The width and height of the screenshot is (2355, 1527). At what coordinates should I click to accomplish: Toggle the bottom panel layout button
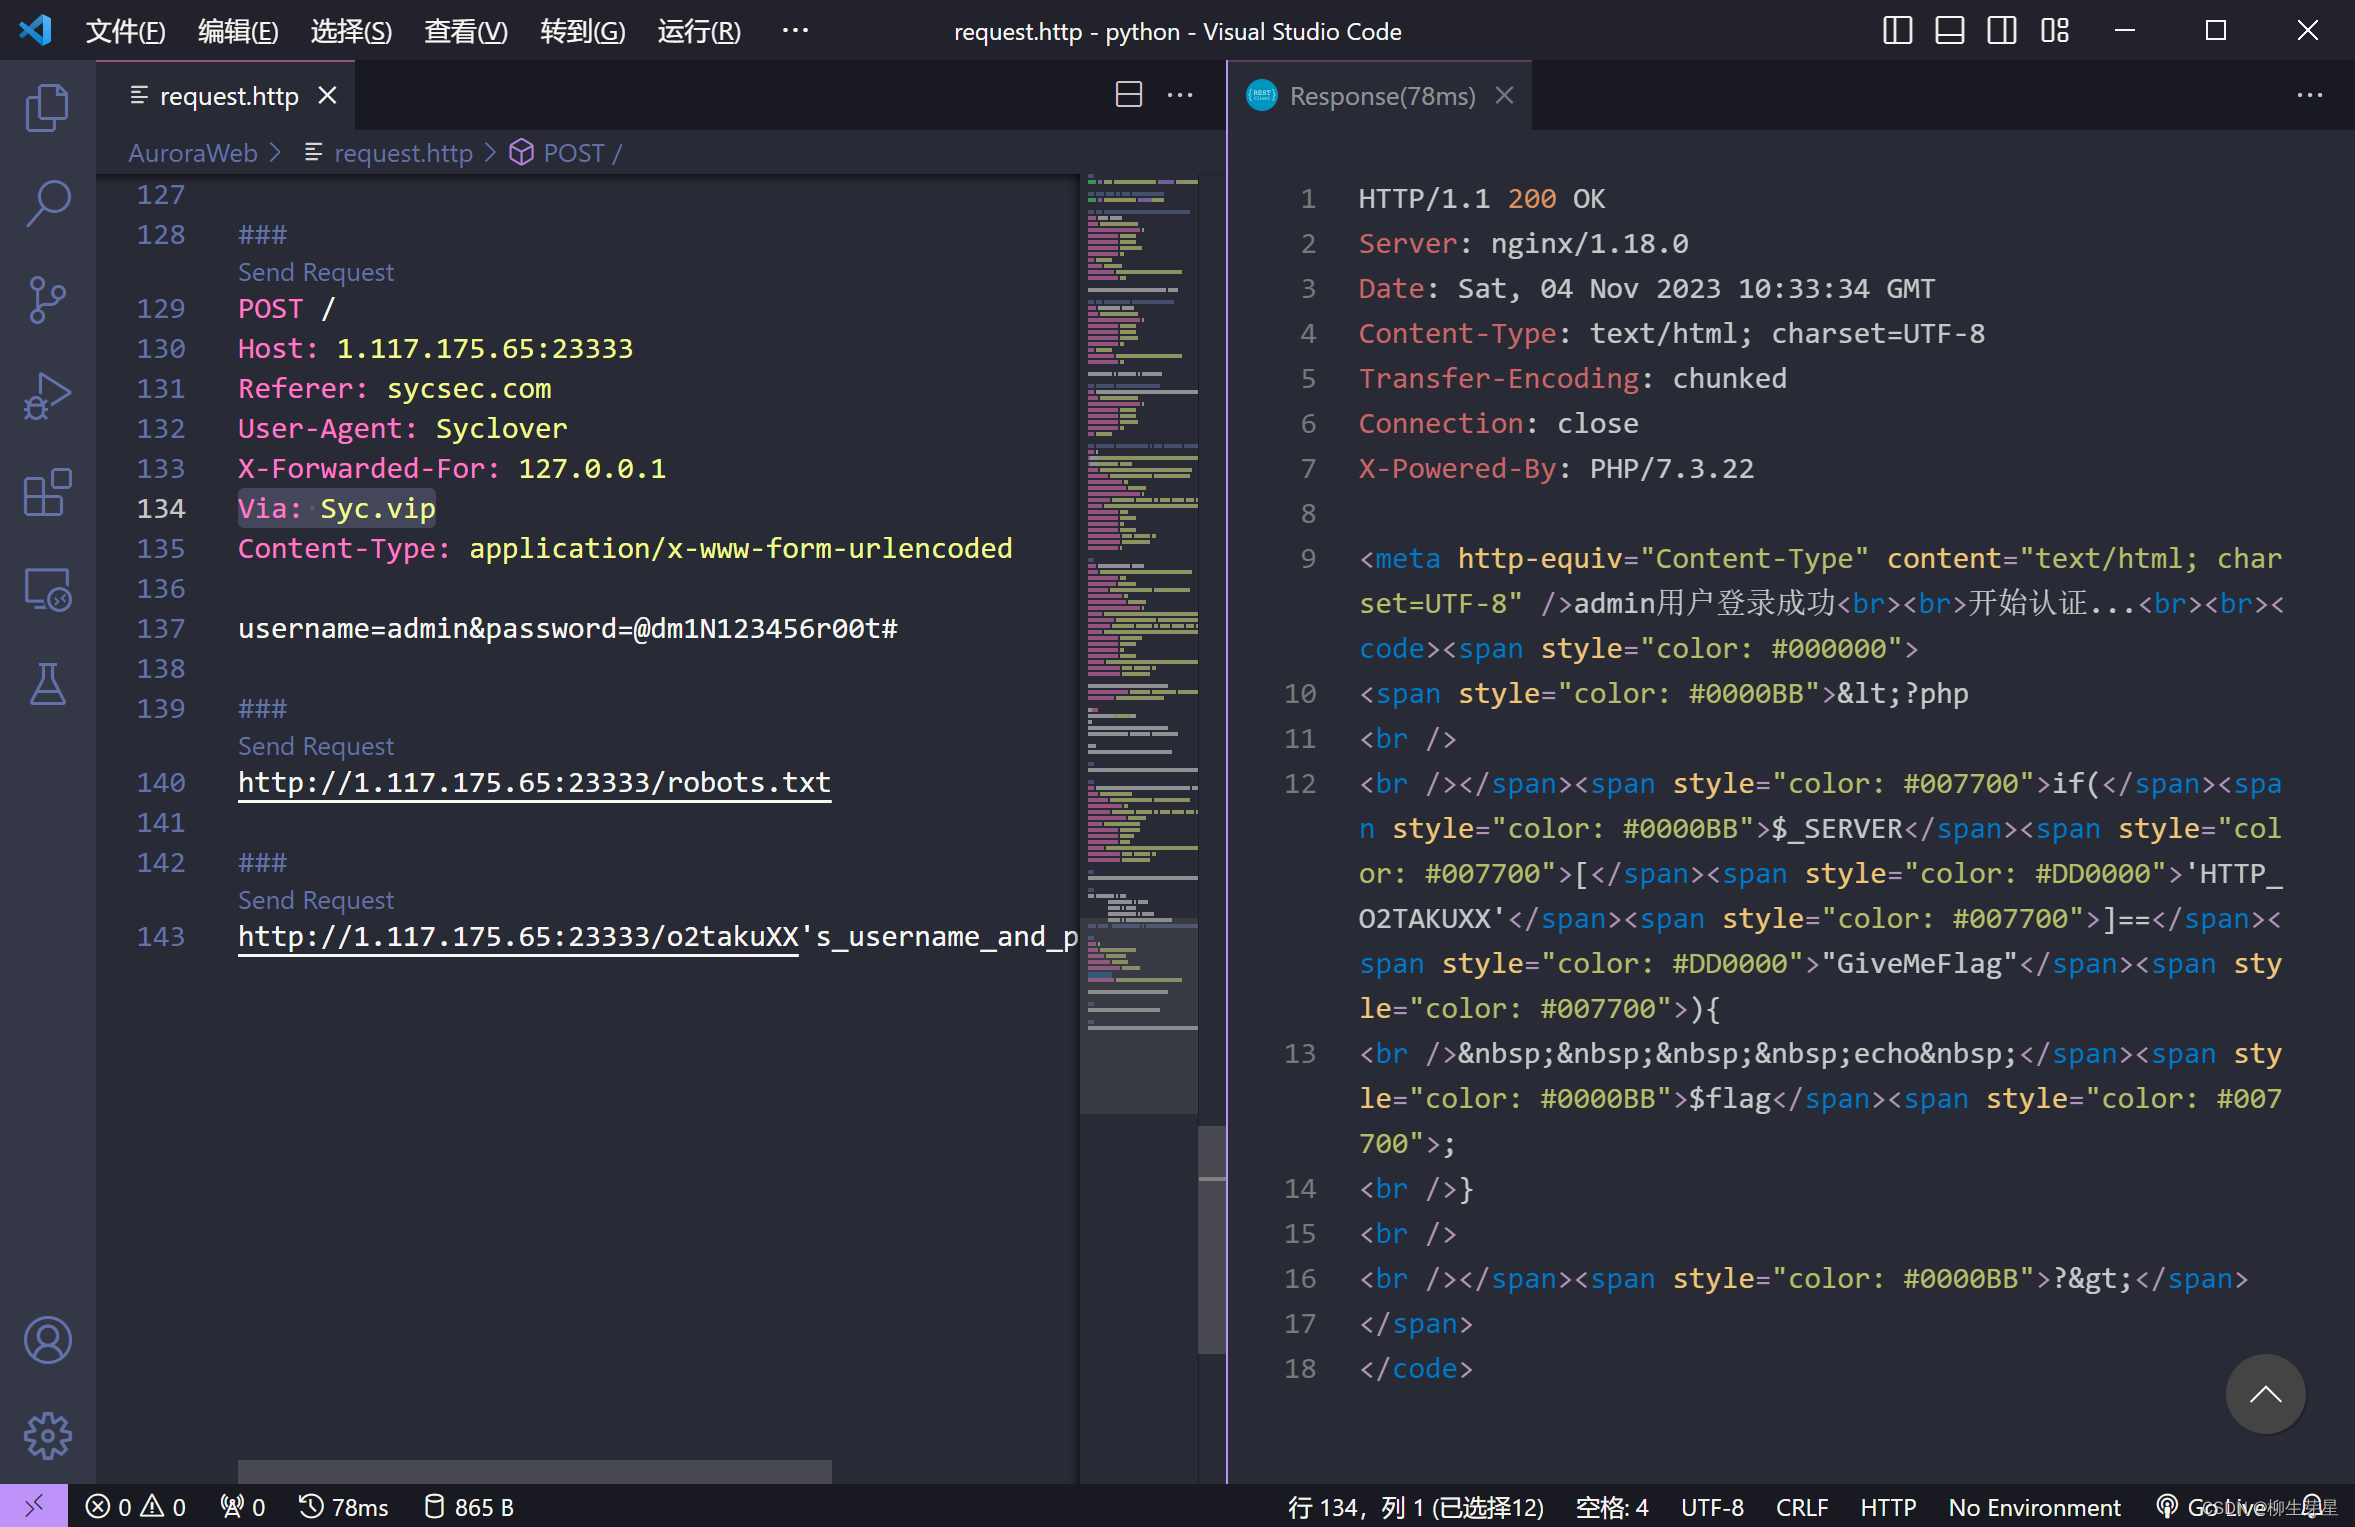pyautogui.click(x=1949, y=30)
